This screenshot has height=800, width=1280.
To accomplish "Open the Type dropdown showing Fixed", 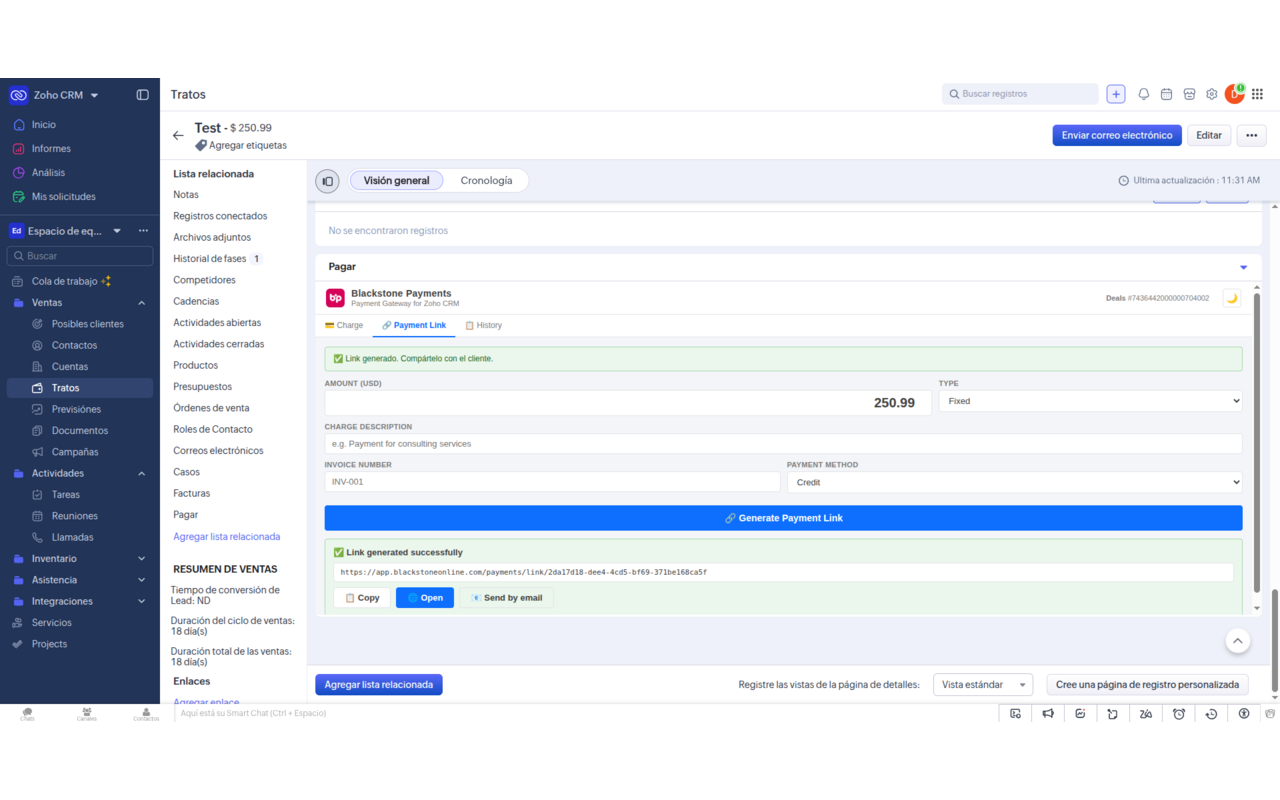I will click(1090, 401).
